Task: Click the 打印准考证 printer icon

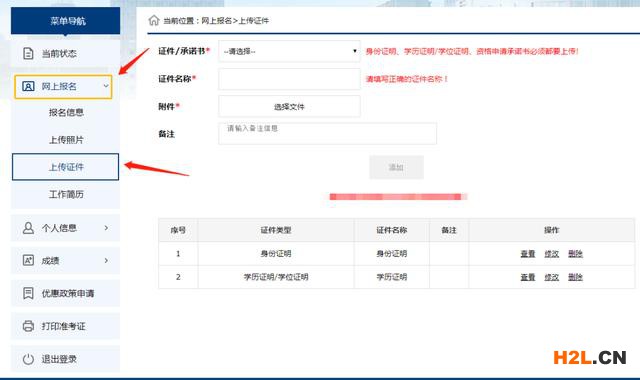Action: point(28,326)
